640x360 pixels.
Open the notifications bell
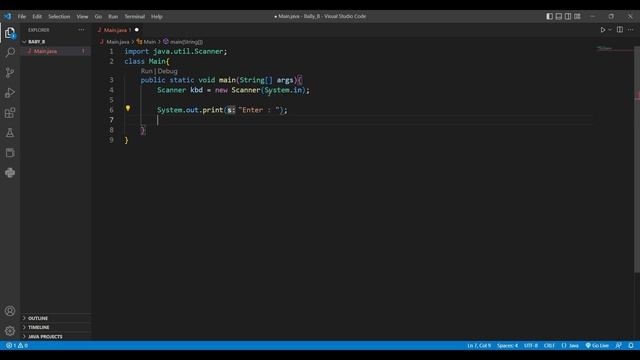tap(631, 345)
